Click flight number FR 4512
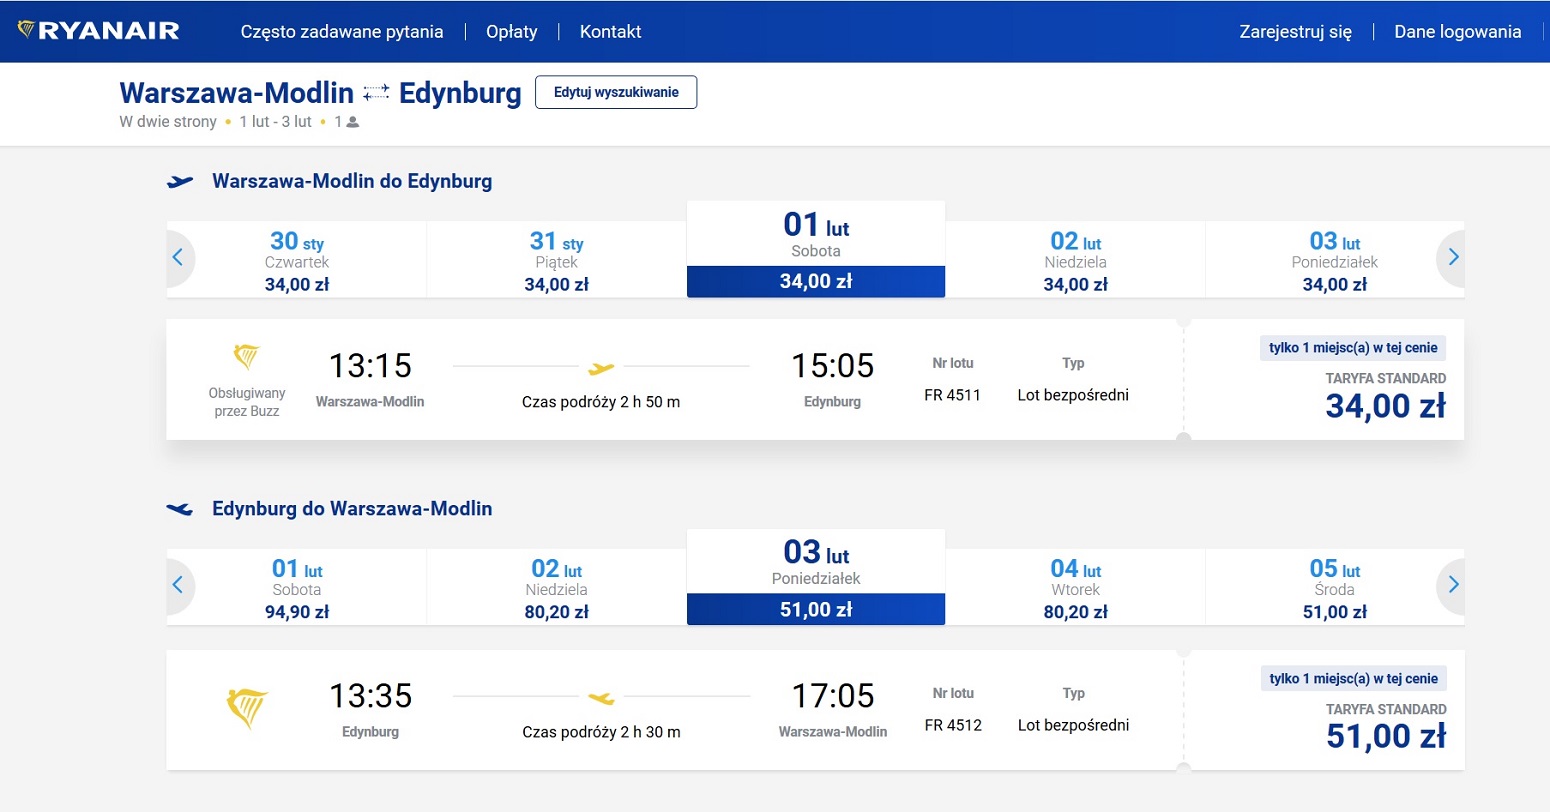Viewport: 1550px width, 812px height. click(953, 725)
